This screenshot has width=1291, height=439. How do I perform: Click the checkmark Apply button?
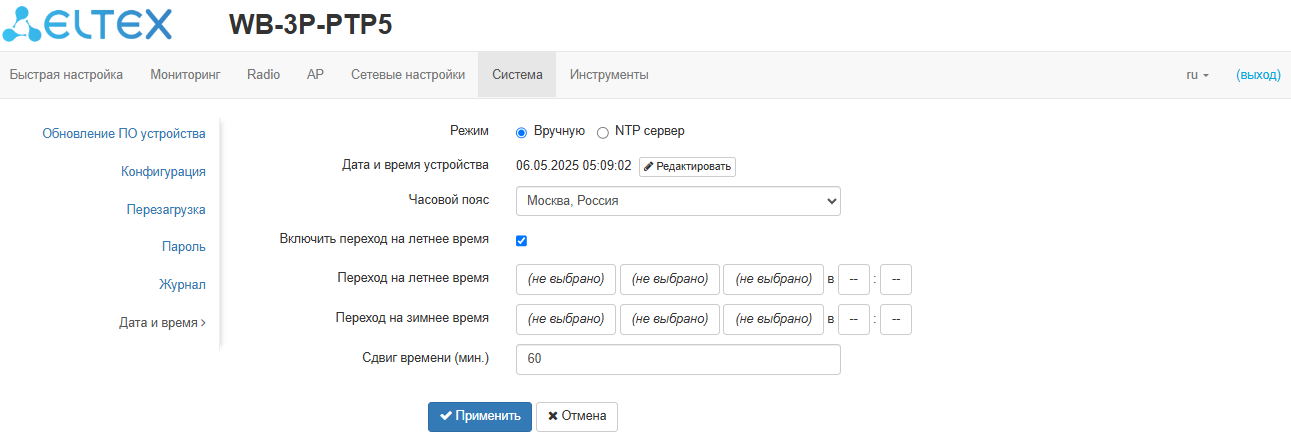point(480,417)
